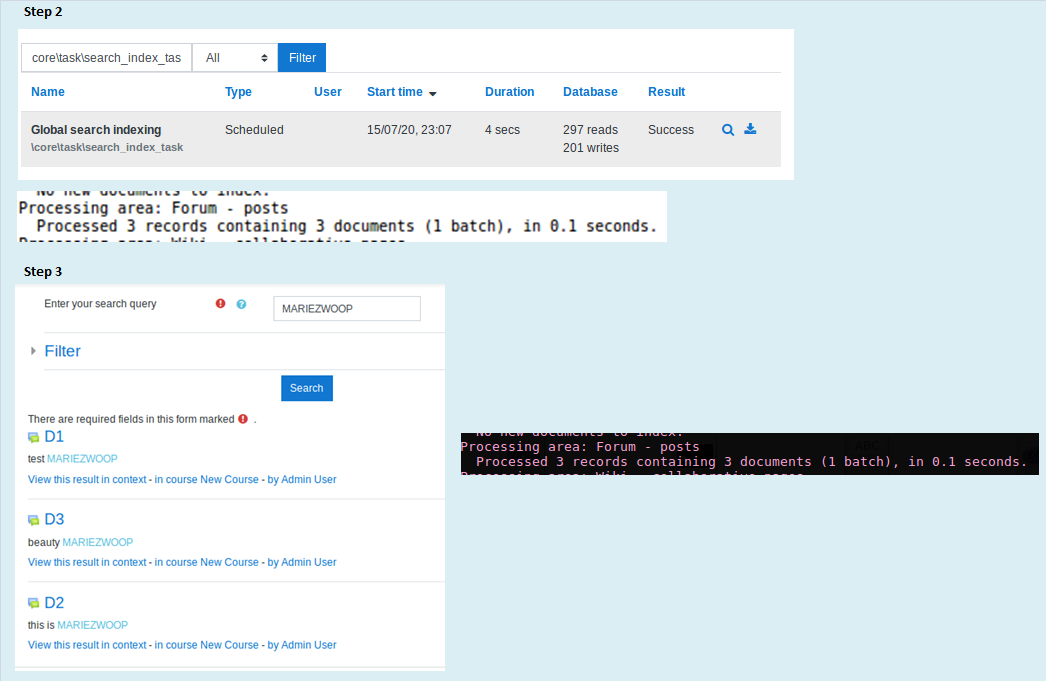1046x681 pixels.
Task: Open 'by Admin User' link under D2
Action: coord(302,645)
